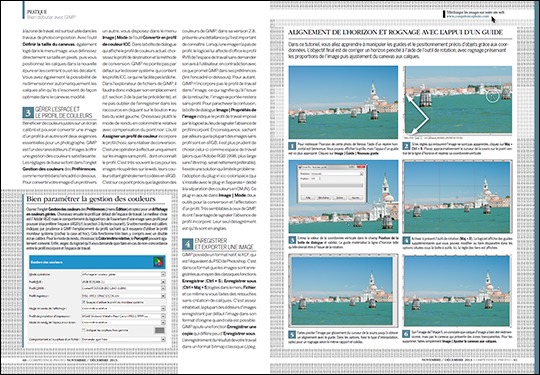Click the step 3 photo with guide dialog
The image size is (540, 375).
(x=343, y=196)
